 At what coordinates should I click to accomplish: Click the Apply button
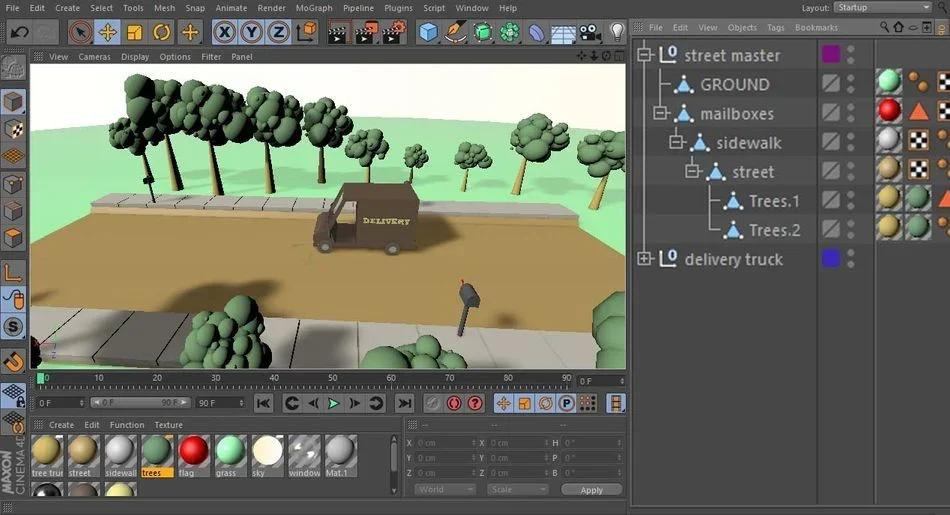click(591, 490)
